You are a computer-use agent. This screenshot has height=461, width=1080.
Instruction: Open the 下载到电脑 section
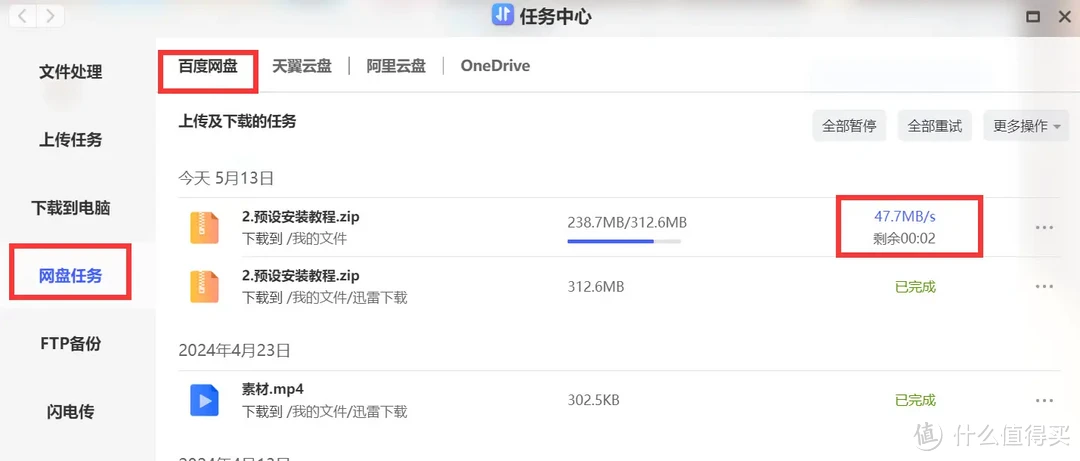(70, 208)
